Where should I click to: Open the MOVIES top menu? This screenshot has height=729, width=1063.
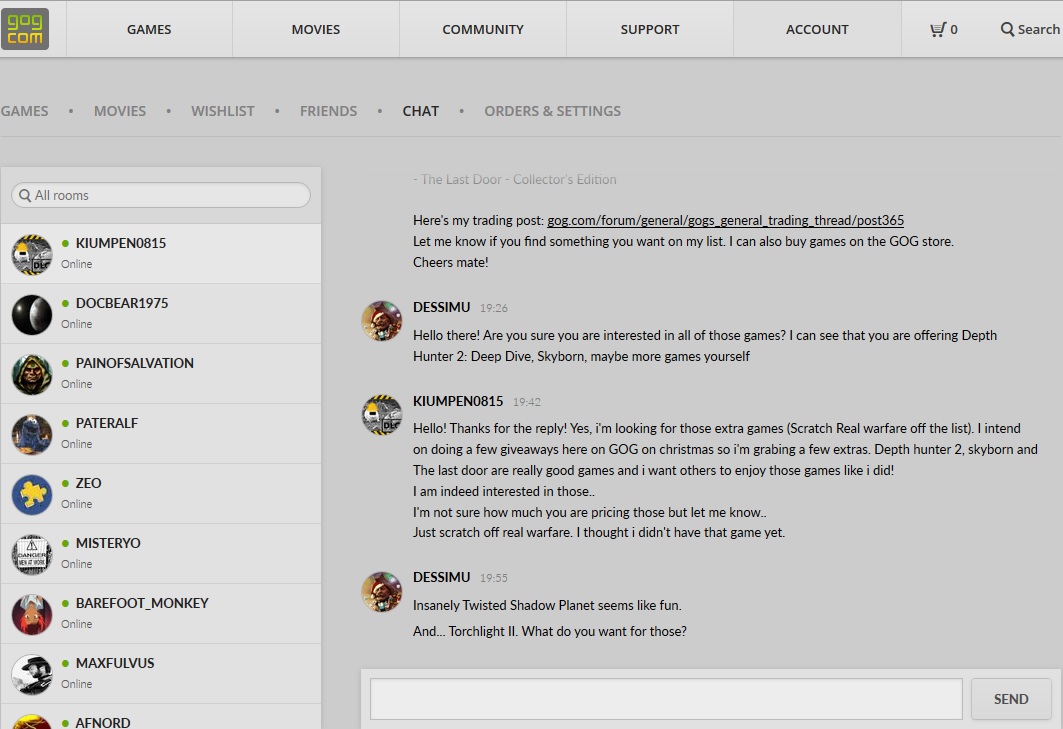[316, 29]
